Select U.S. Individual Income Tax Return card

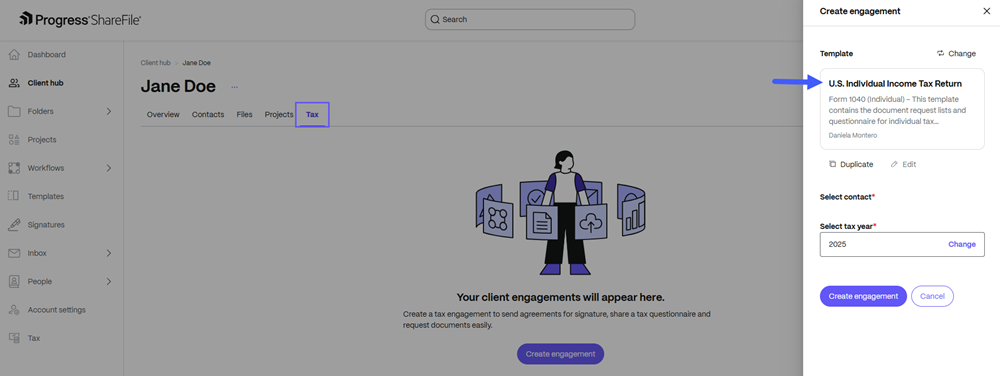click(x=902, y=109)
